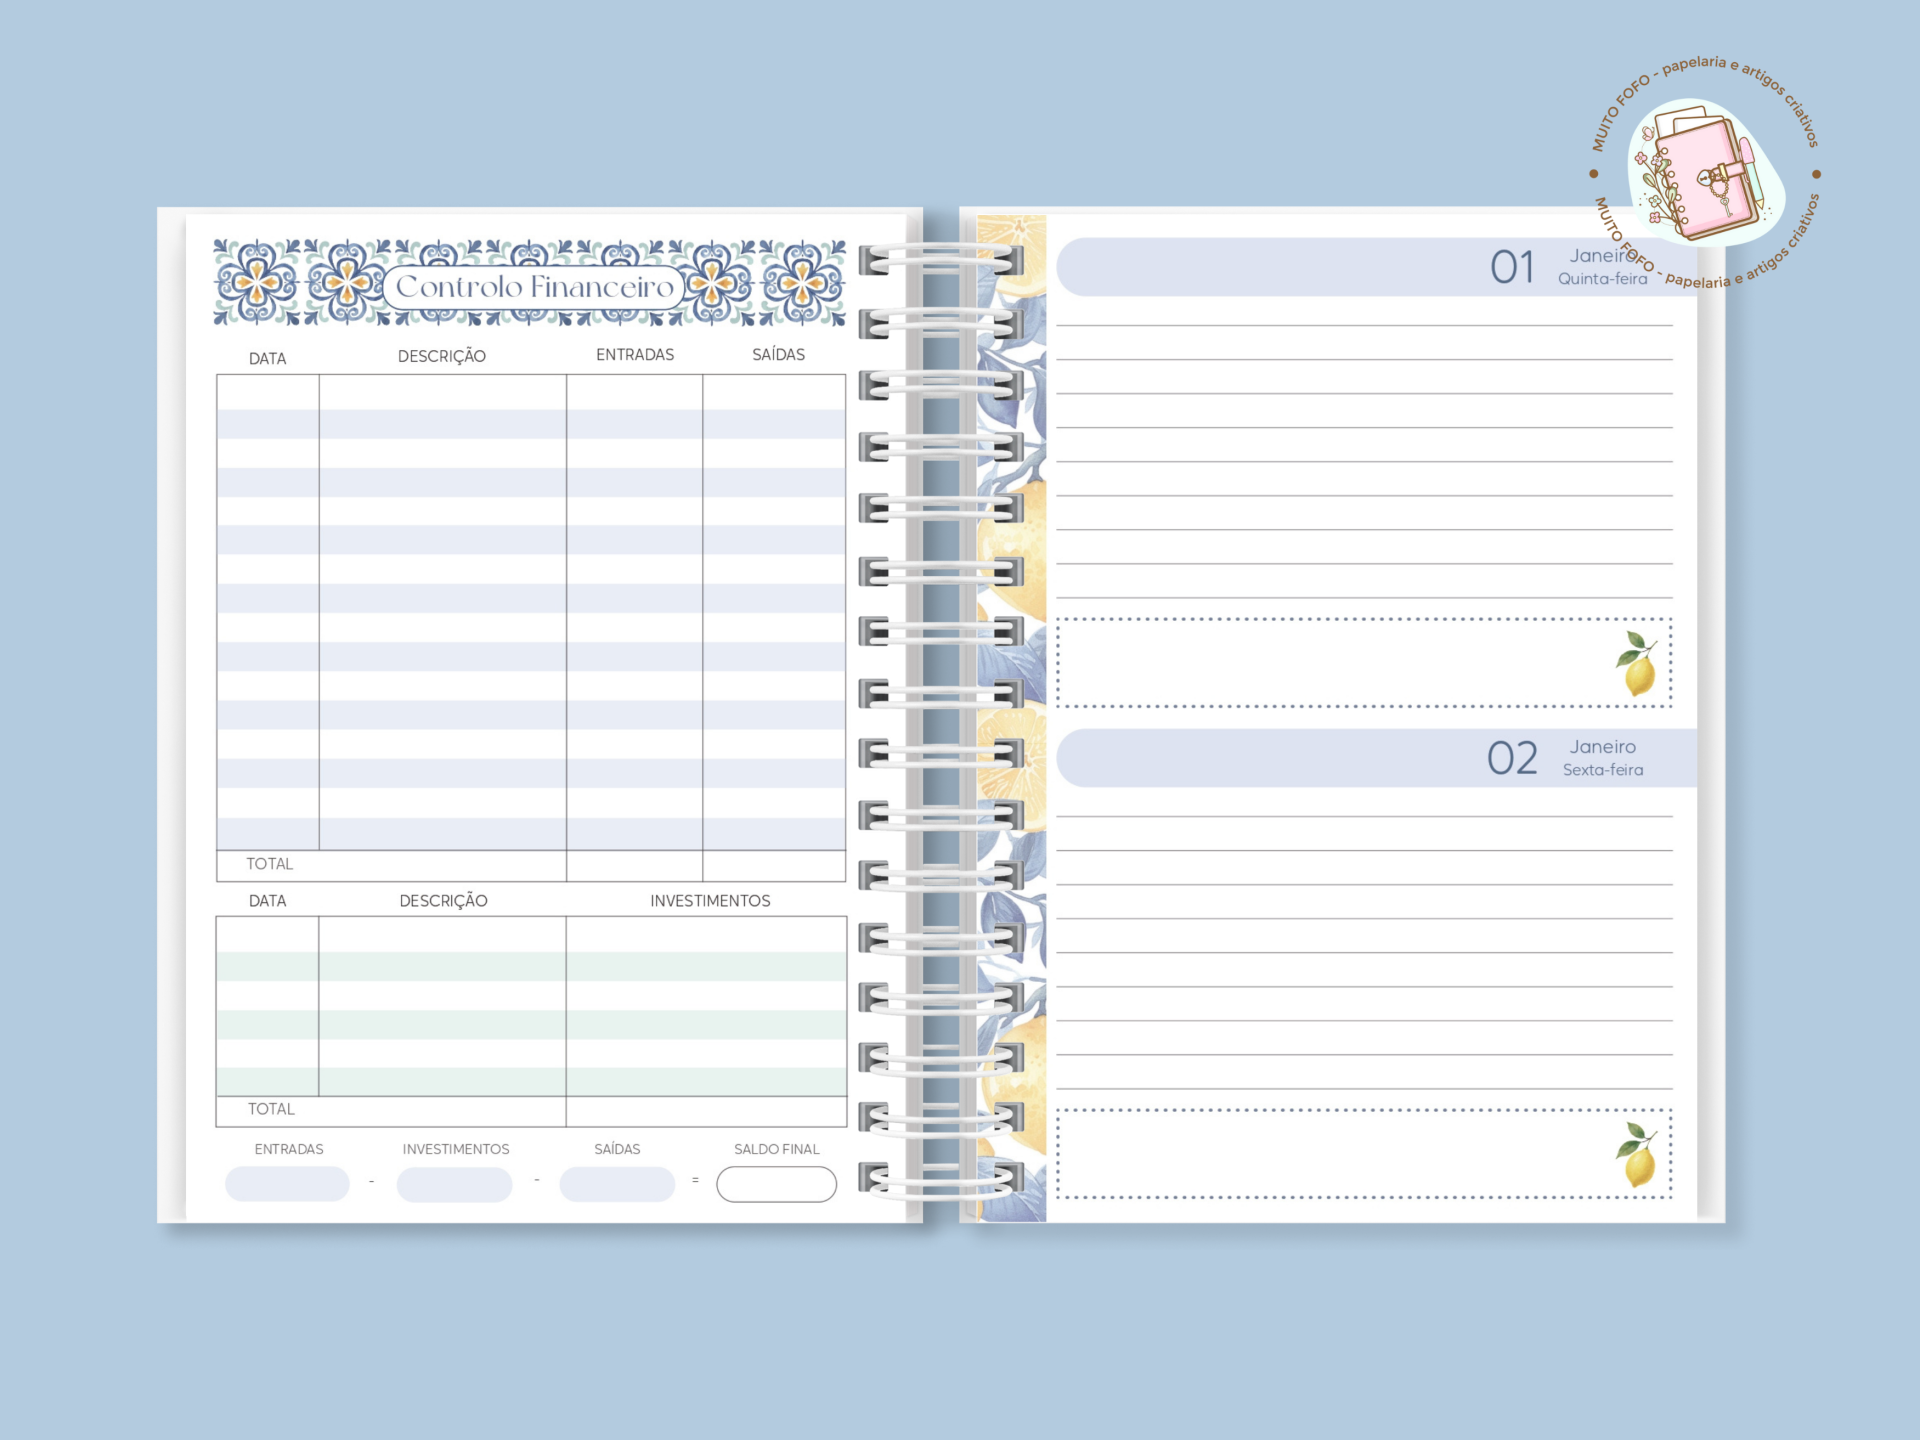The image size is (1920, 1440).
Task: Click the rightmost azulejo tile ornament
Action: tap(803, 284)
